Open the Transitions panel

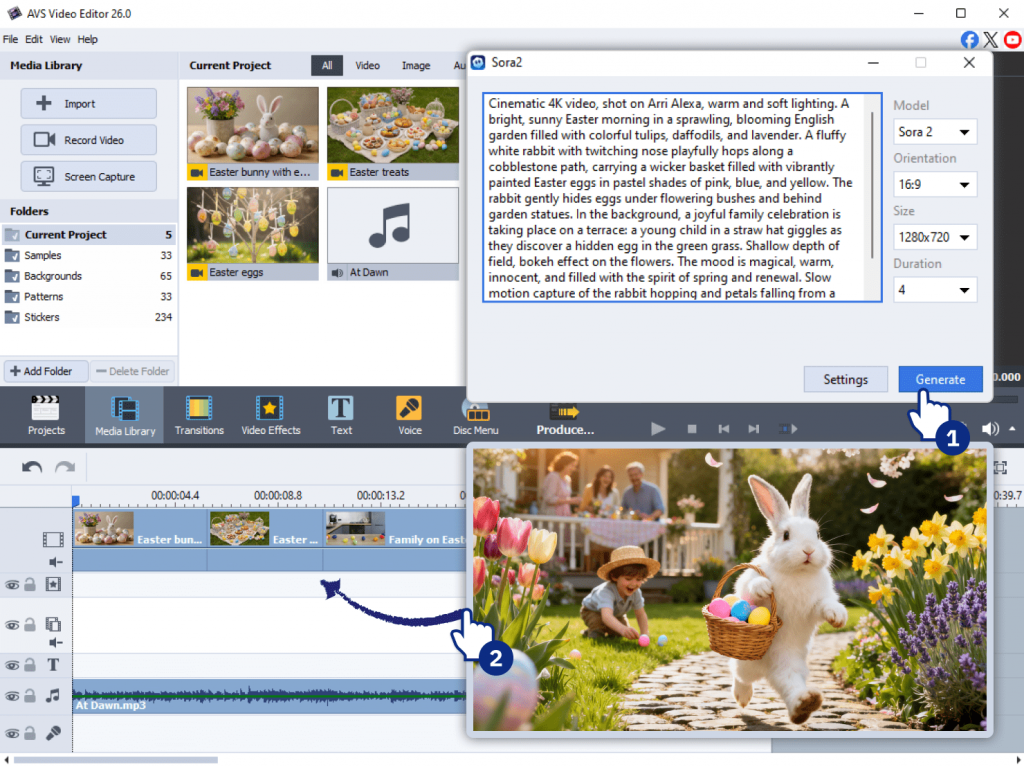199,415
